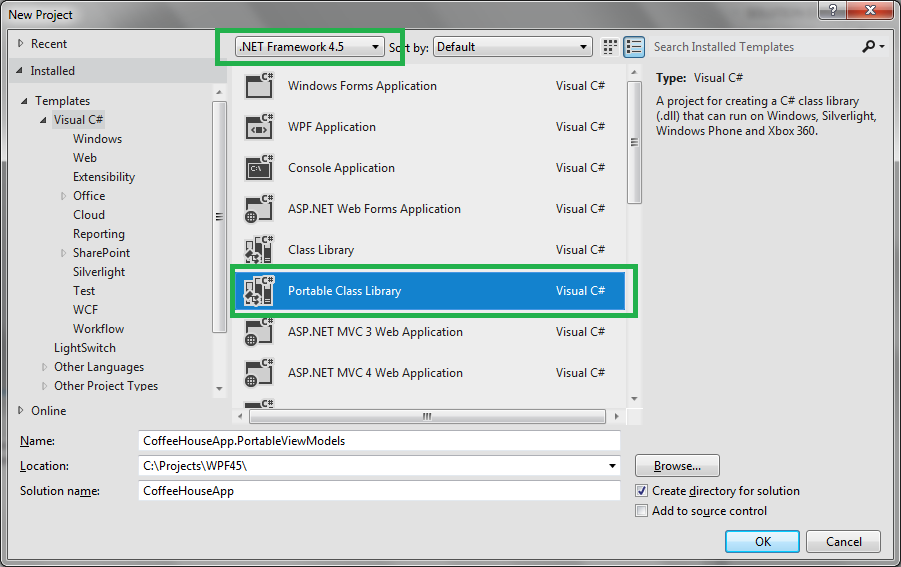This screenshot has height=567, width=901.
Task: Expand the SharePoint tree node
Action: pyautogui.click(x=63, y=253)
